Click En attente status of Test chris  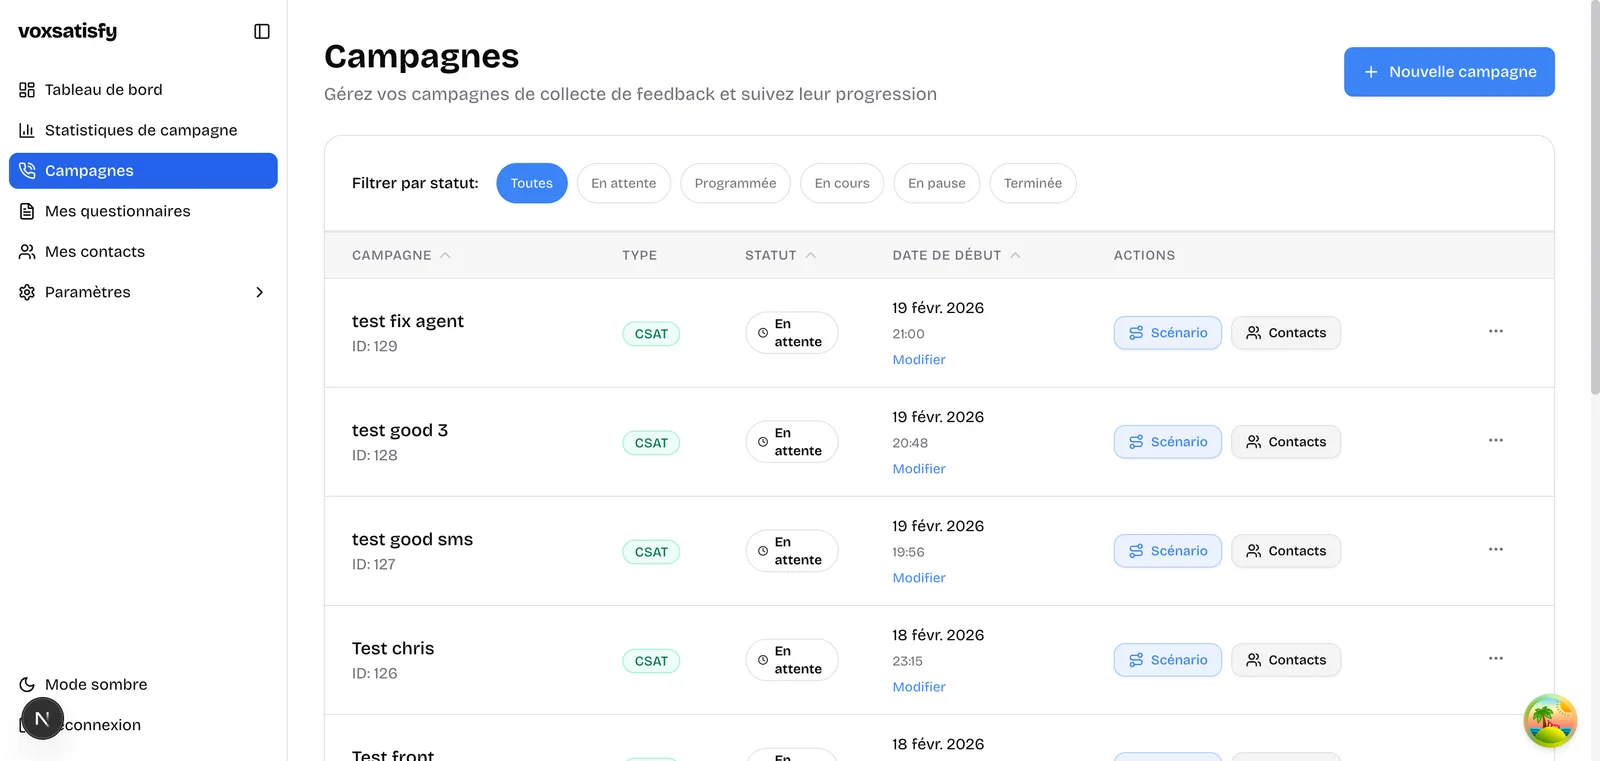point(792,660)
